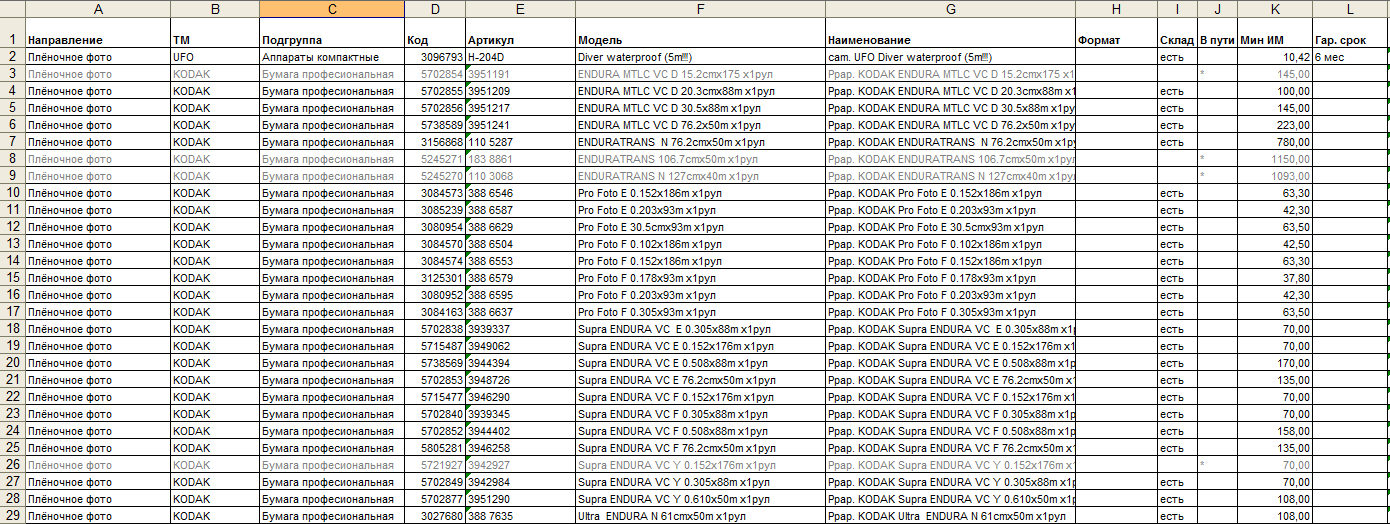Select price cell 1093,00
1390x524 pixels.
[1275, 175]
